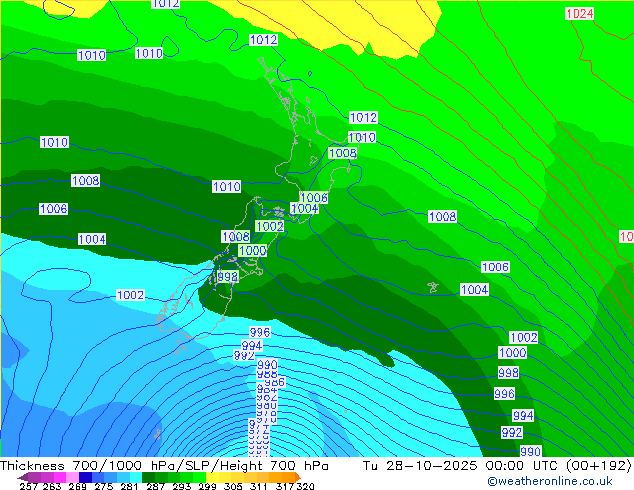The height and width of the screenshot is (490, 634).
Task: Click the 998 isobar label over South Island
Action: click(x=228, y=277)
